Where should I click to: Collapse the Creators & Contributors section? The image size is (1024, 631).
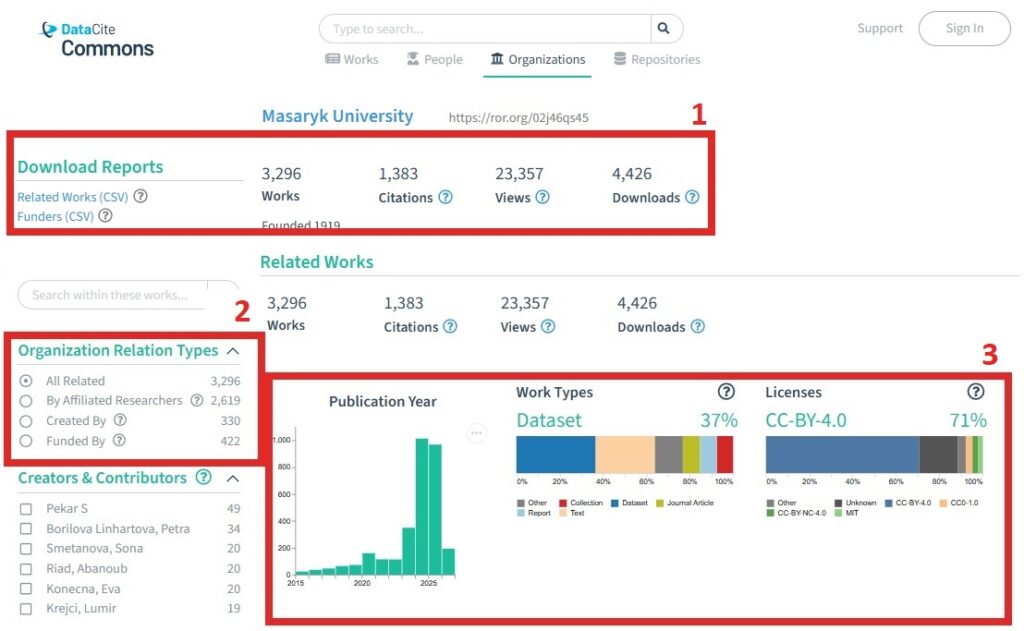(x=233, y=478)
